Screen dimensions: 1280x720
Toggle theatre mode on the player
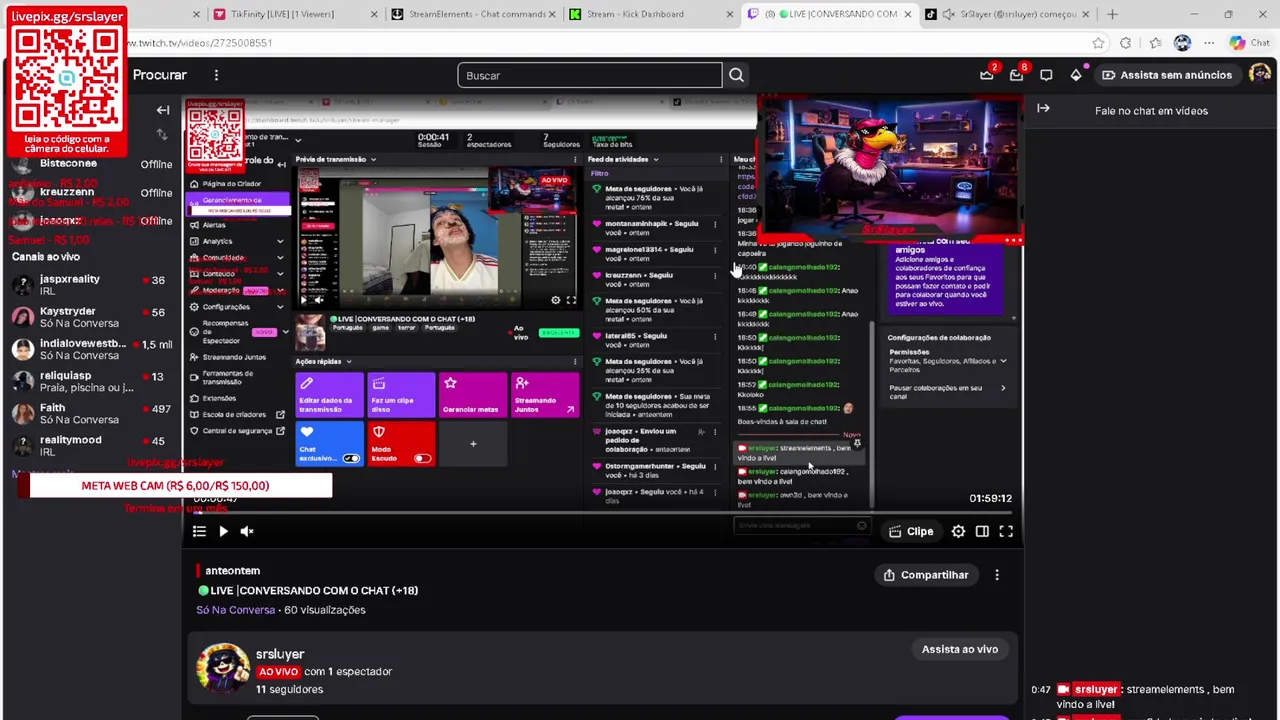coord(982,532)
